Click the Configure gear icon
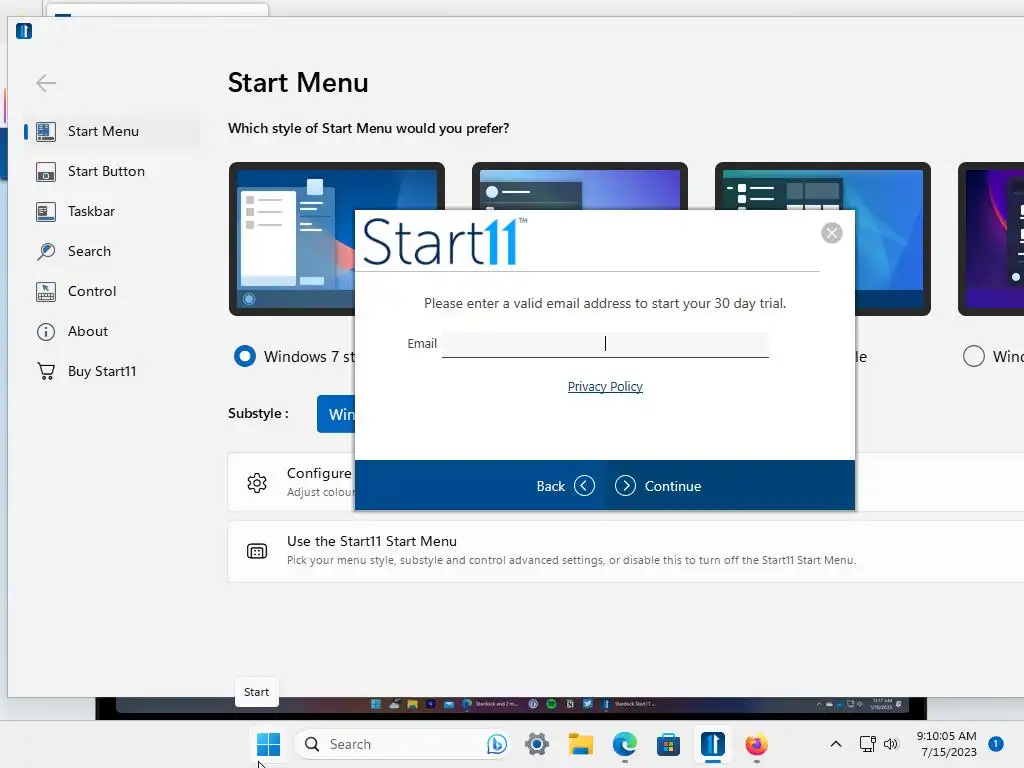The width and height of the screenshot is (1024, 768). (257, 483)
